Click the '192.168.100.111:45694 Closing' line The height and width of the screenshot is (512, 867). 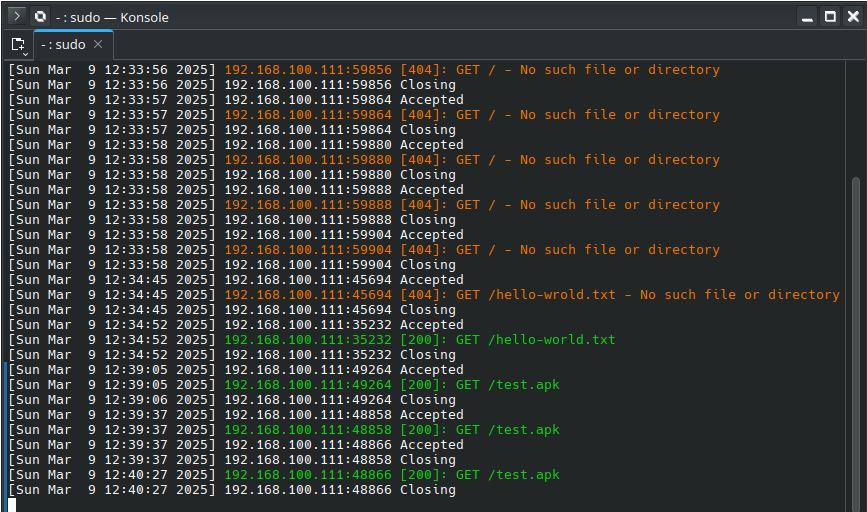(x=232, y=310)
